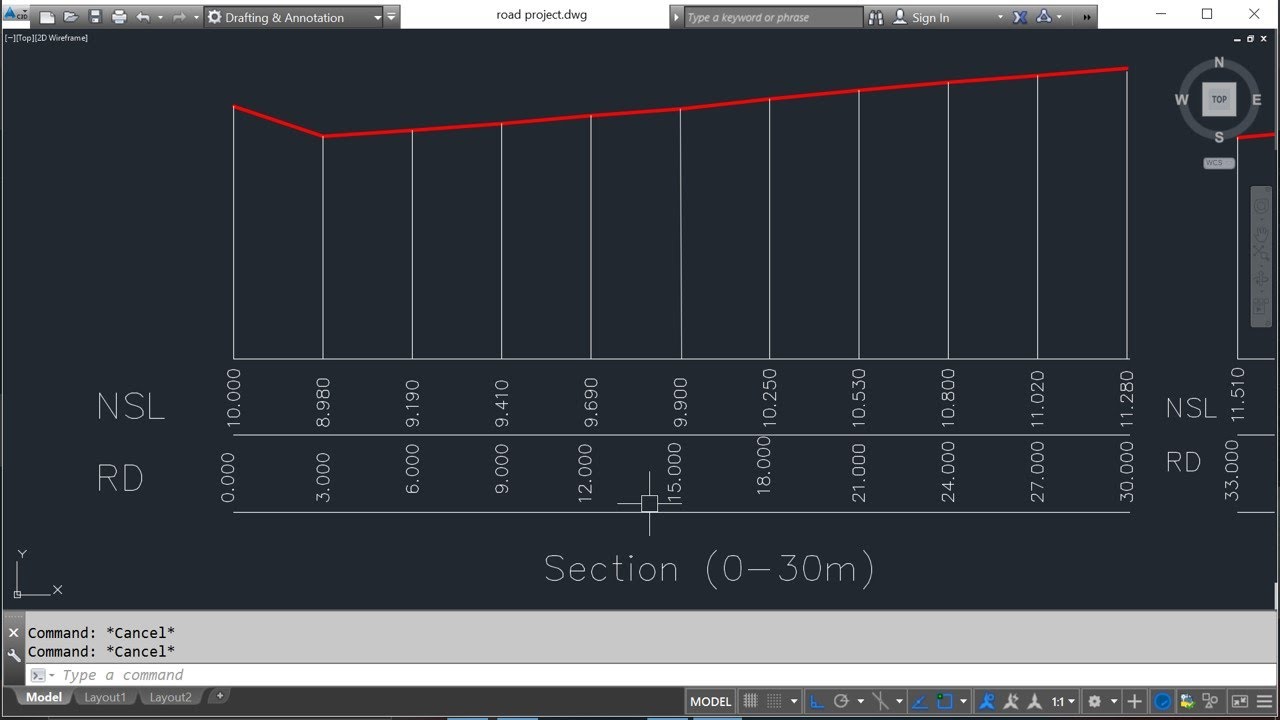
Task: Click the blue Hardware acceleration circle icon
Action: pyautogui.click(x=1162, y=702)
